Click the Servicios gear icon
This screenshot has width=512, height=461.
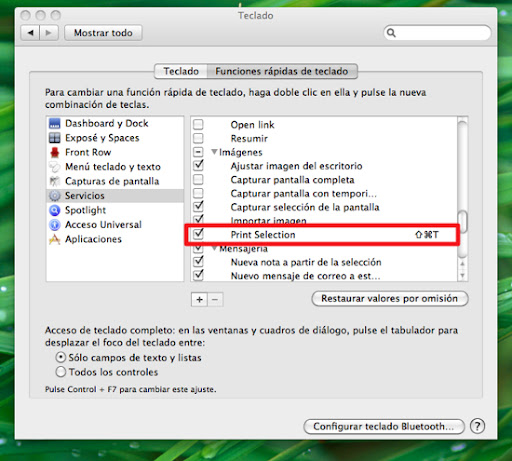55,196
